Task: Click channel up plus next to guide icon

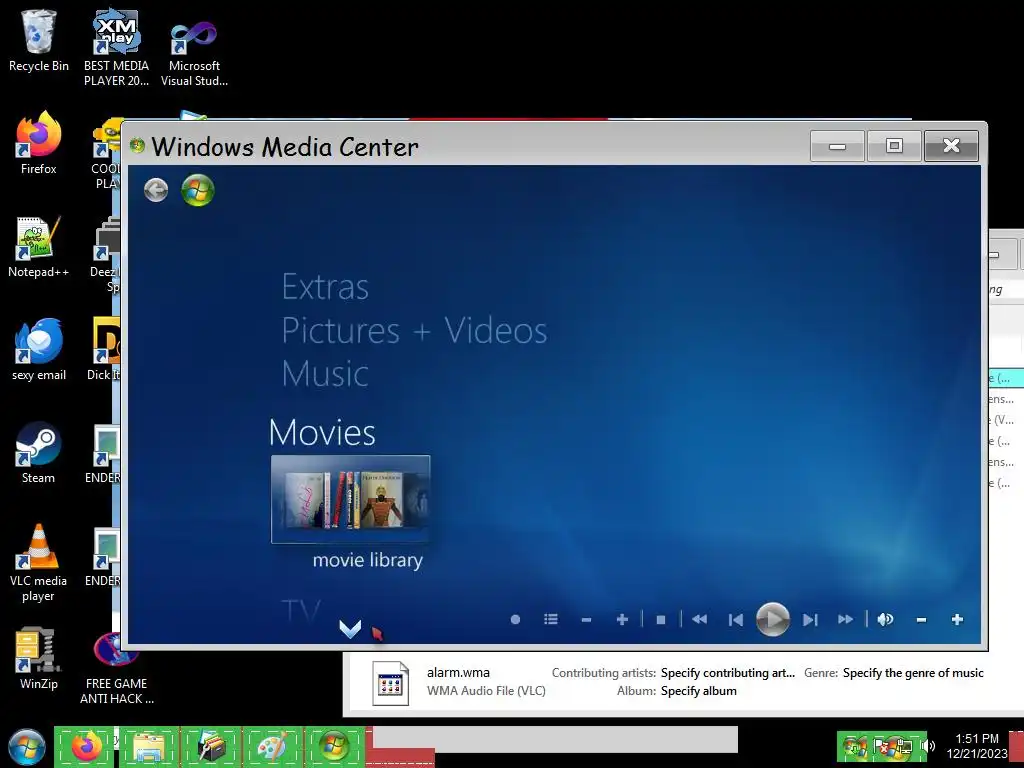Action: (622, 619)
